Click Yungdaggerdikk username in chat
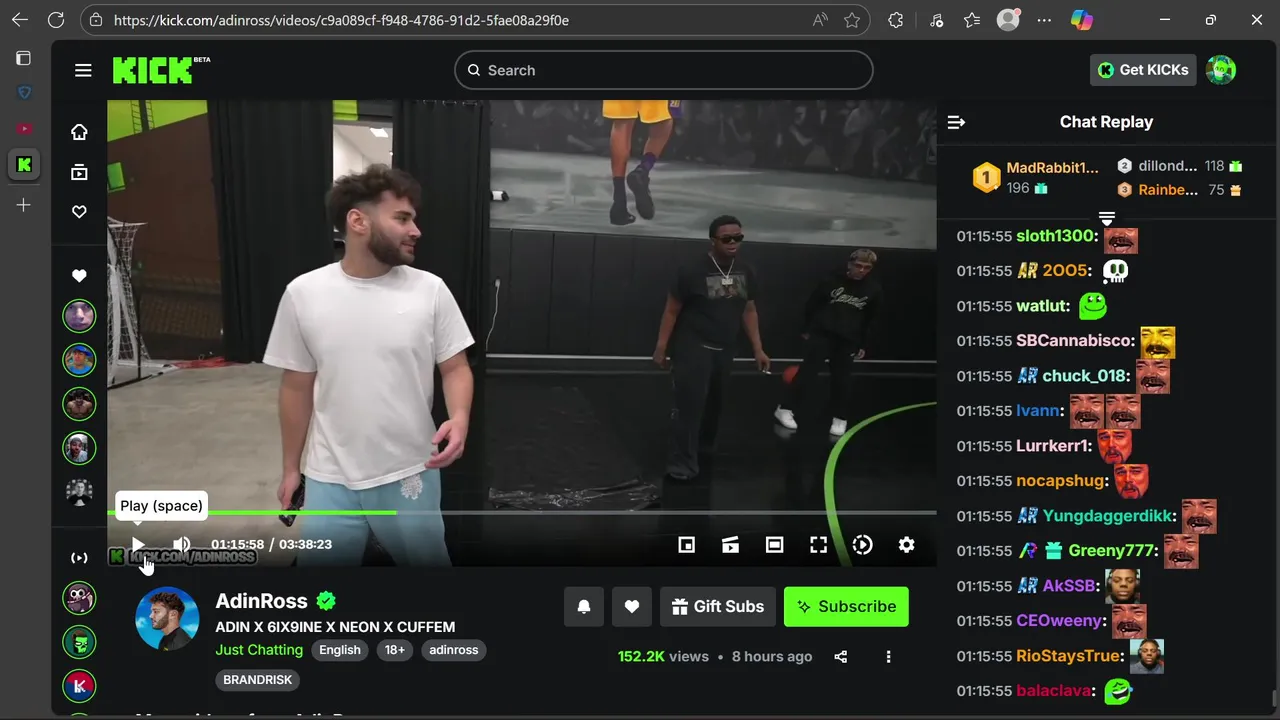The width and height of the screenshot is (1280, 720). (x=1109, y=516)
